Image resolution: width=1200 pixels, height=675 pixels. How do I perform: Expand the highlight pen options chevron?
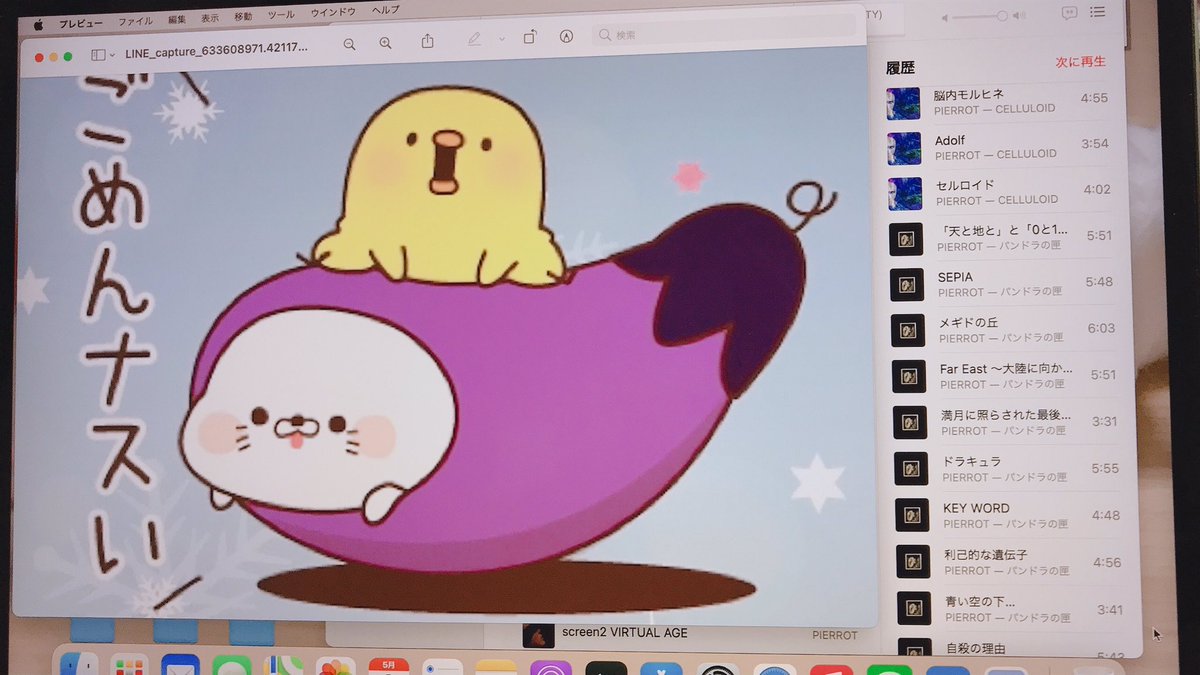coord(501,39)
